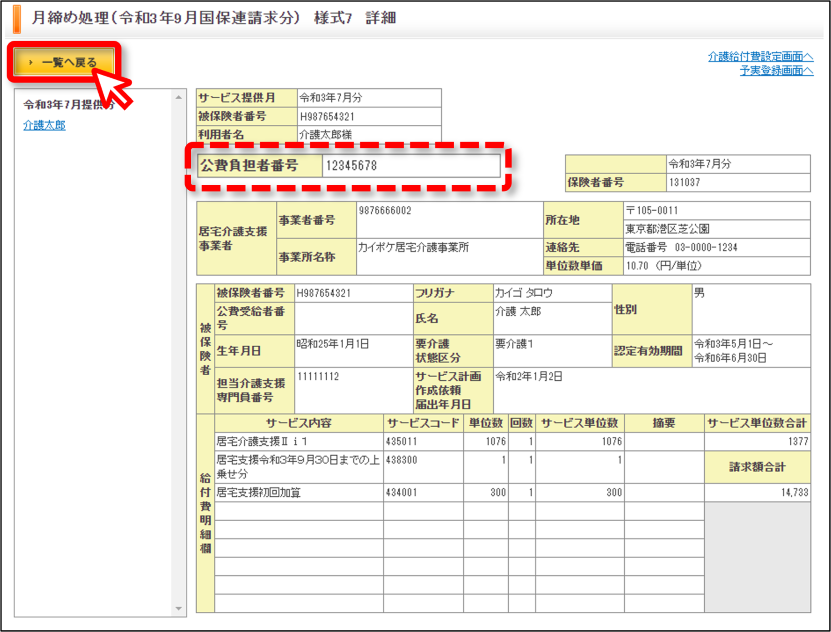This screenshot has width=831, height=632.
Task: Click the sidebar scroll down arrow
Action: [x=179, y=609]
